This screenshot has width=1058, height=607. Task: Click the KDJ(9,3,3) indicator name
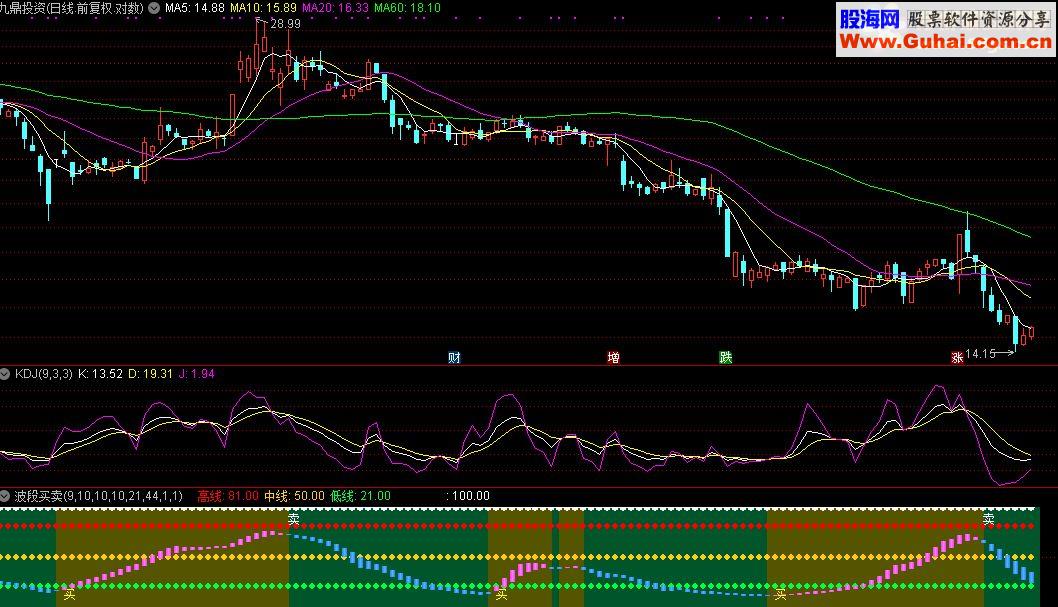coord(43,374)
